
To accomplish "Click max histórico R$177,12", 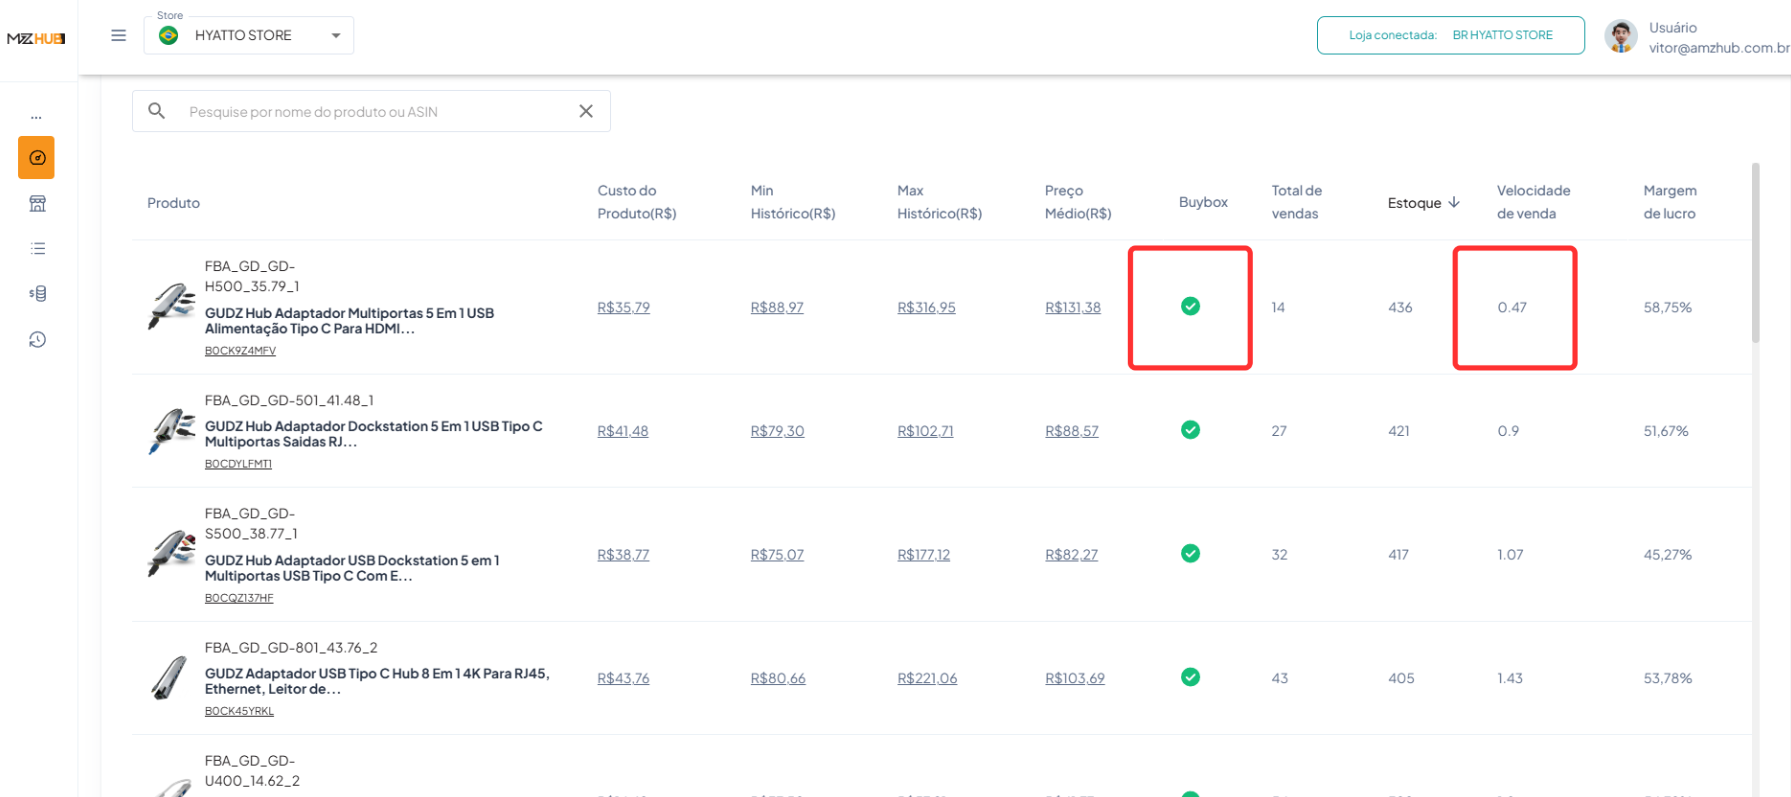I will pos(923,554).
